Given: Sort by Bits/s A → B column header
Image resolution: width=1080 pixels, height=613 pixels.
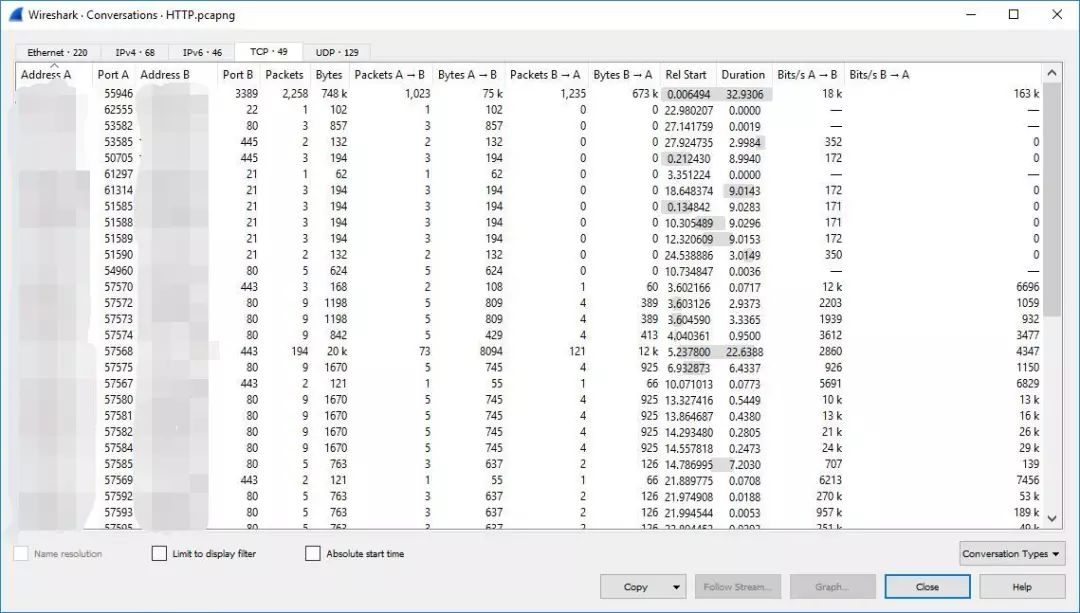Looking at the screenshot, I should click(x=808, y=74).
